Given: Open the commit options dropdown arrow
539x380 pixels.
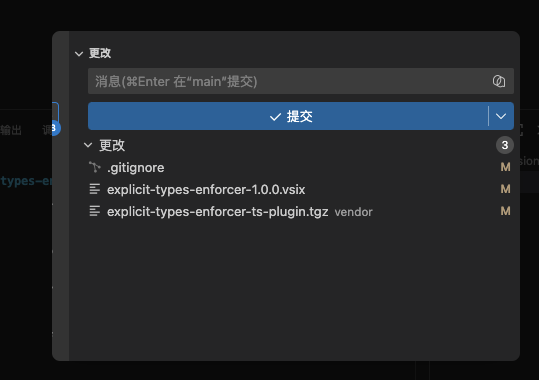Looking at the screenshot, I should click(x=501, y=116).
